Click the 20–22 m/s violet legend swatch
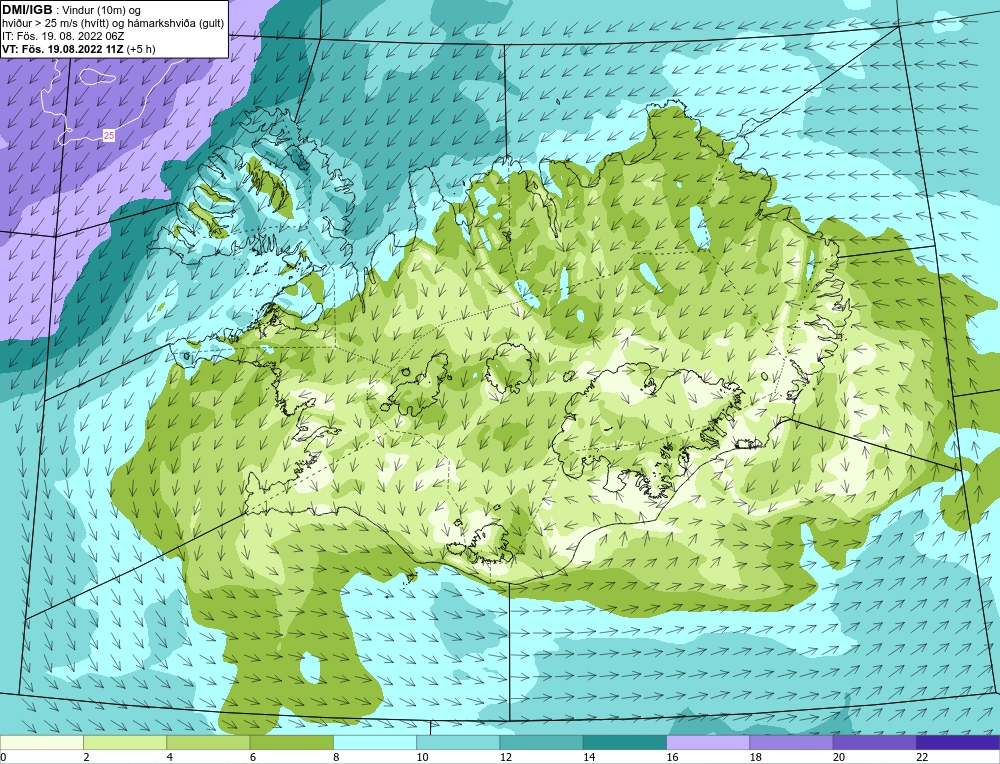The height and width of the screenshot is (764, 1000). [x=875, y=743]
